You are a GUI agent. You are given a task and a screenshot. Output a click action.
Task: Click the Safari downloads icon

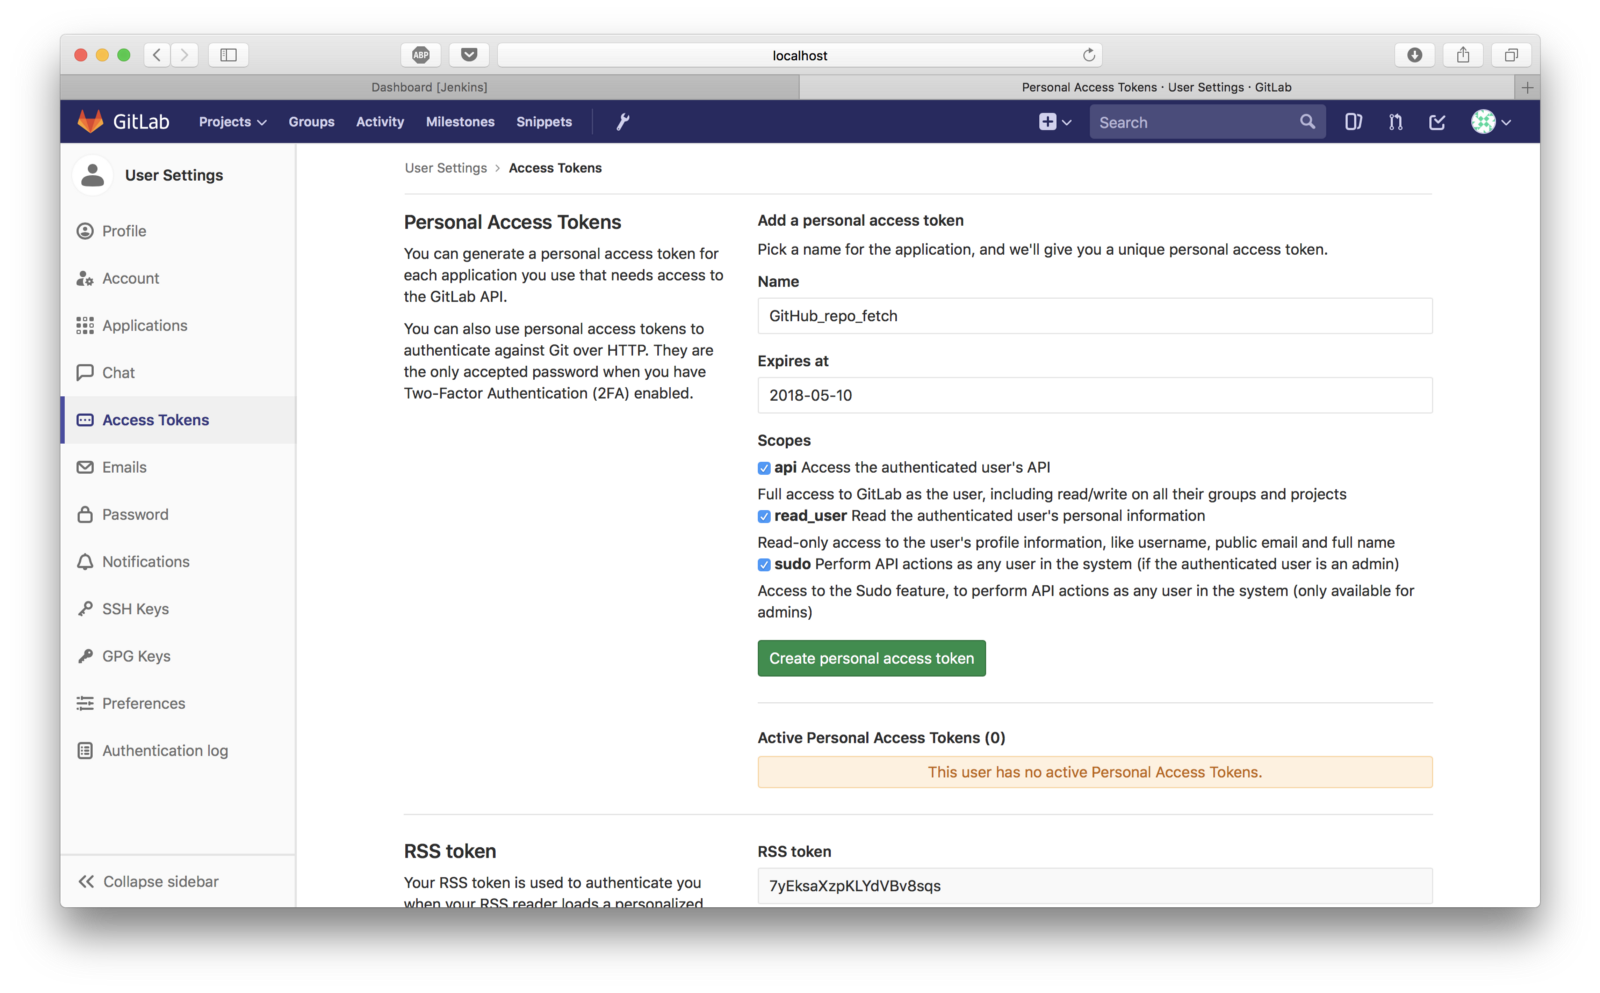pyautogui.click(x=1414, y=55)
